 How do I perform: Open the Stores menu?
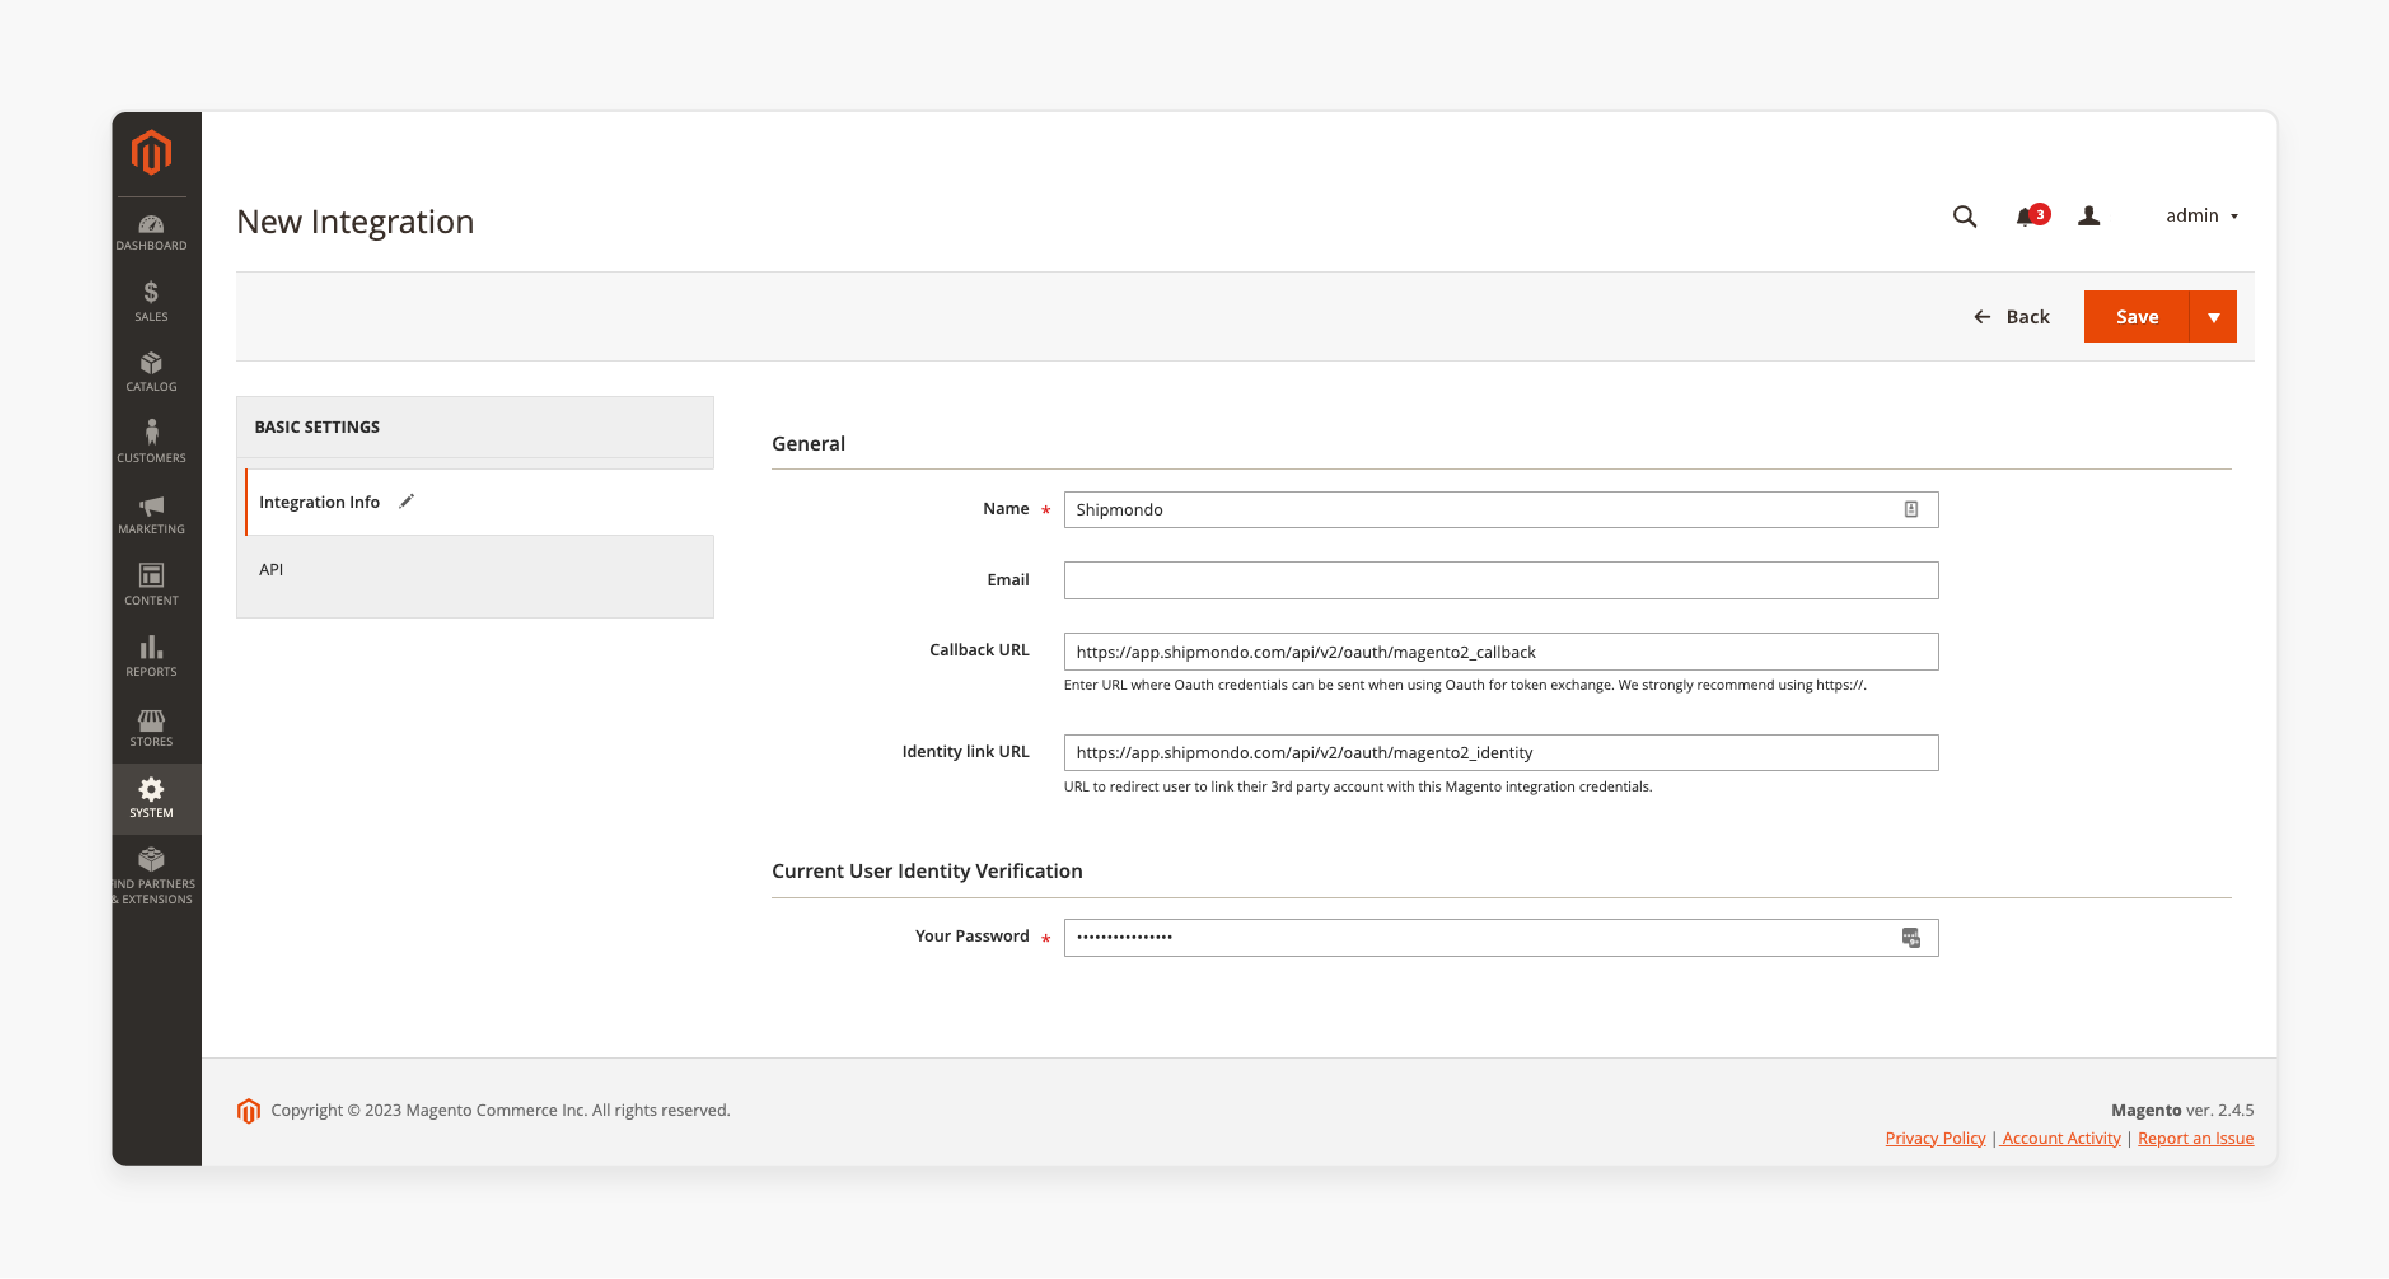tap(151, 728)
